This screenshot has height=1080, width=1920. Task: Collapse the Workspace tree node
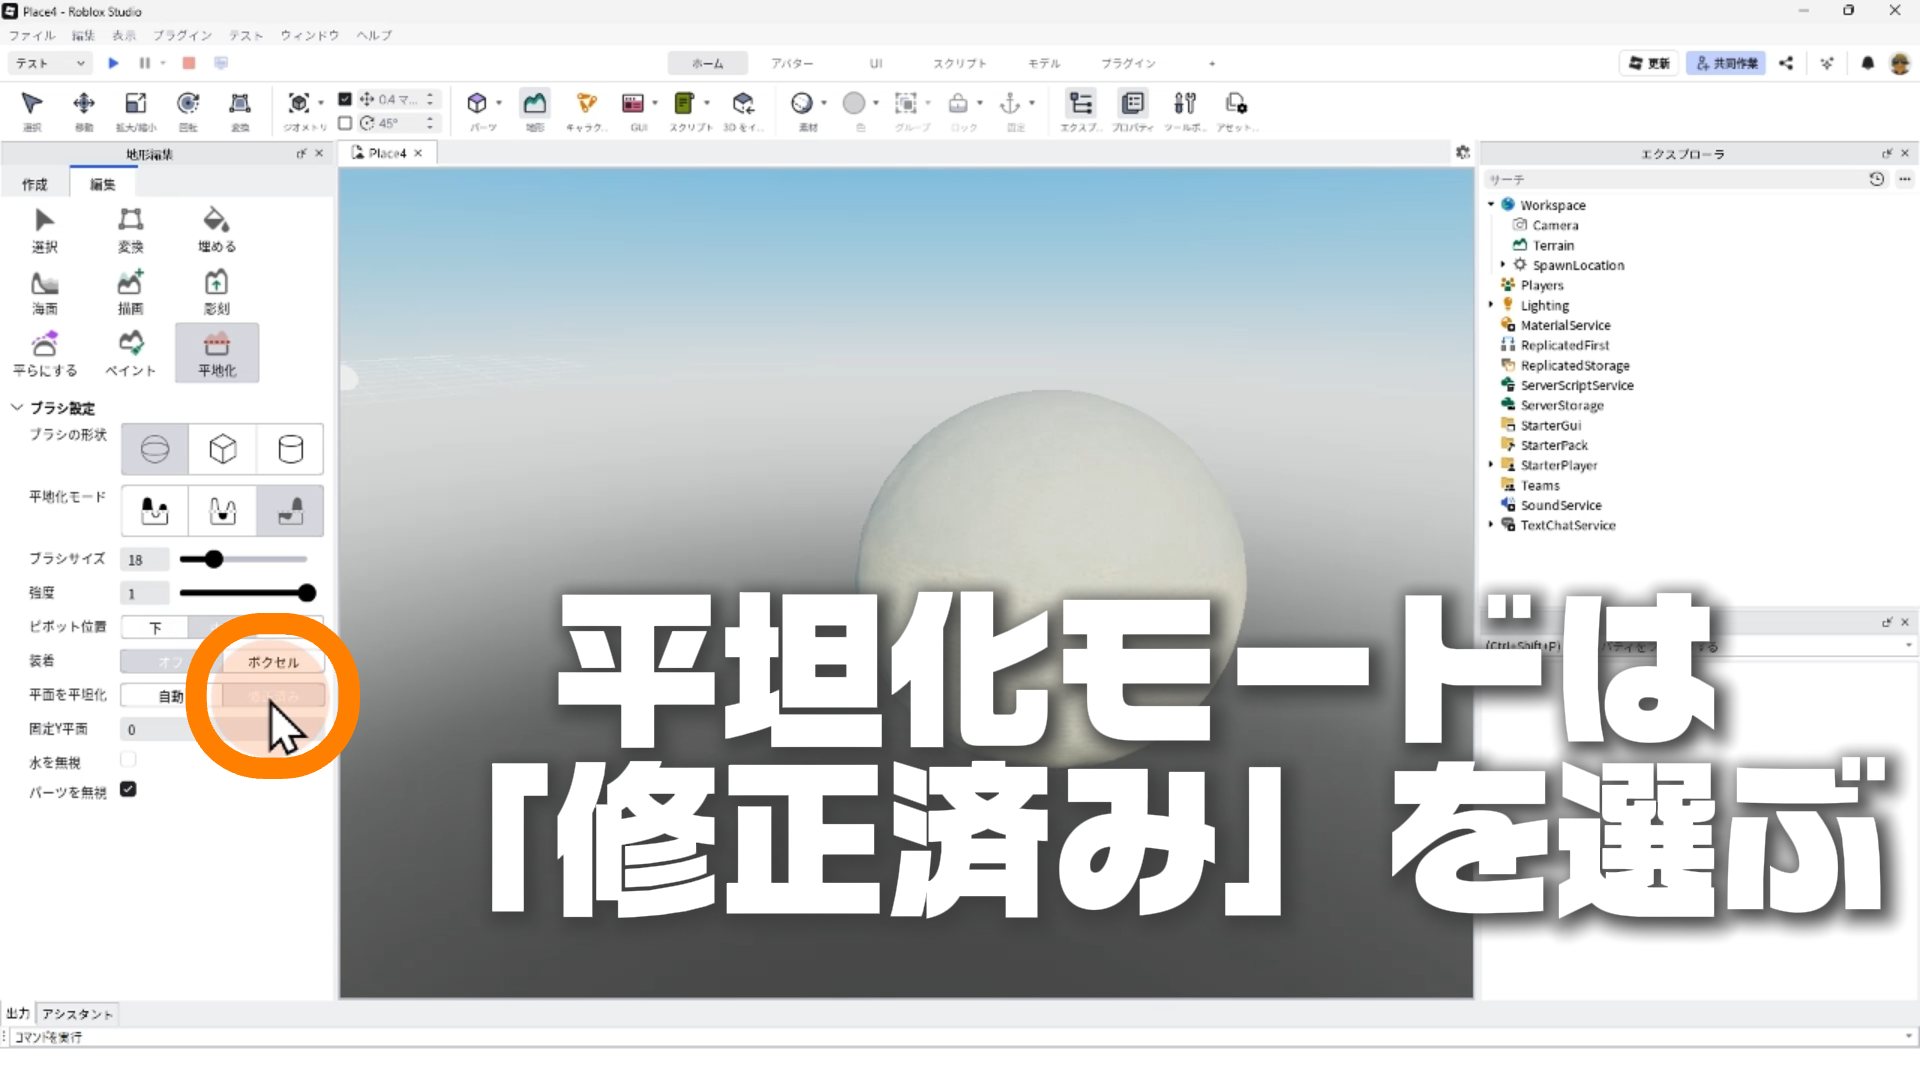tap(1491, 204)
